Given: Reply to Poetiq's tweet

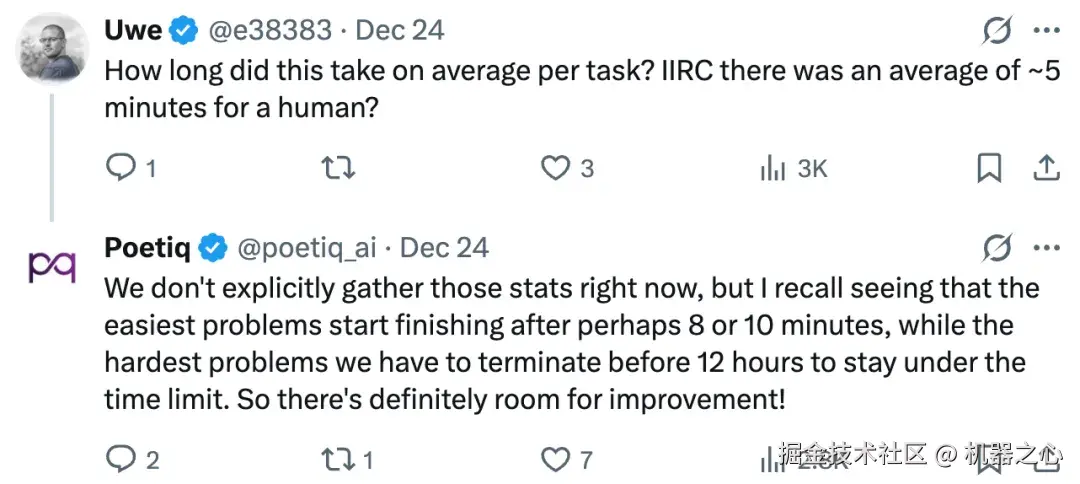Looking at the screenshot, I should [x=121, y=459].
